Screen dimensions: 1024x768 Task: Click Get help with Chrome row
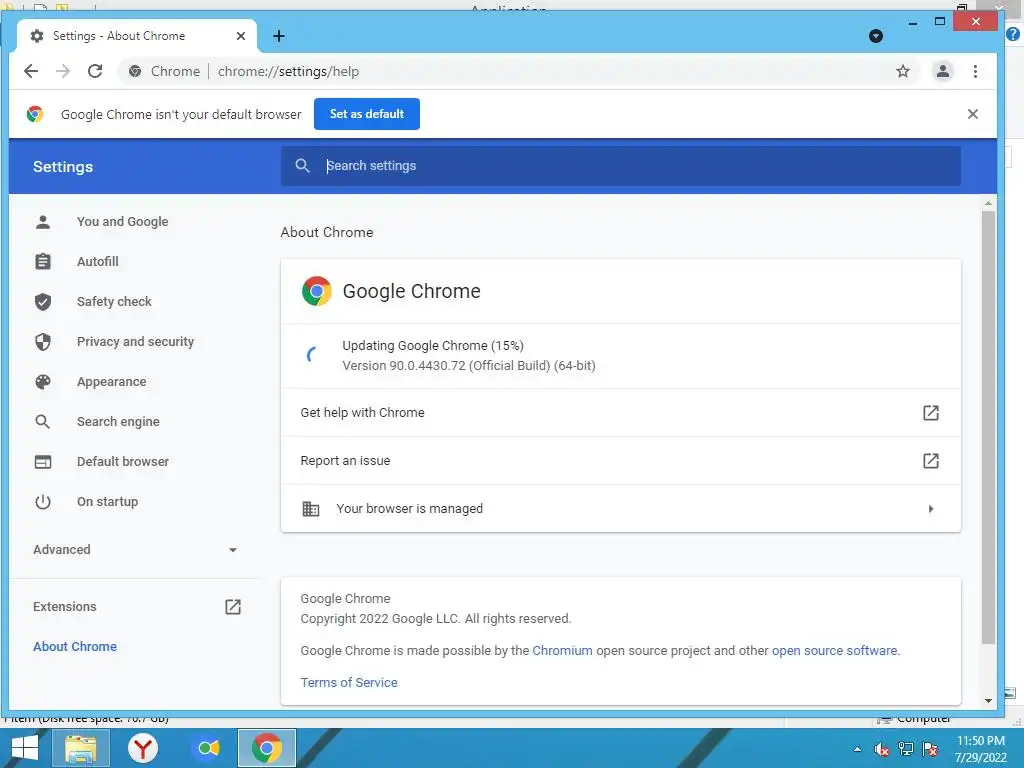tap(620, 413)
